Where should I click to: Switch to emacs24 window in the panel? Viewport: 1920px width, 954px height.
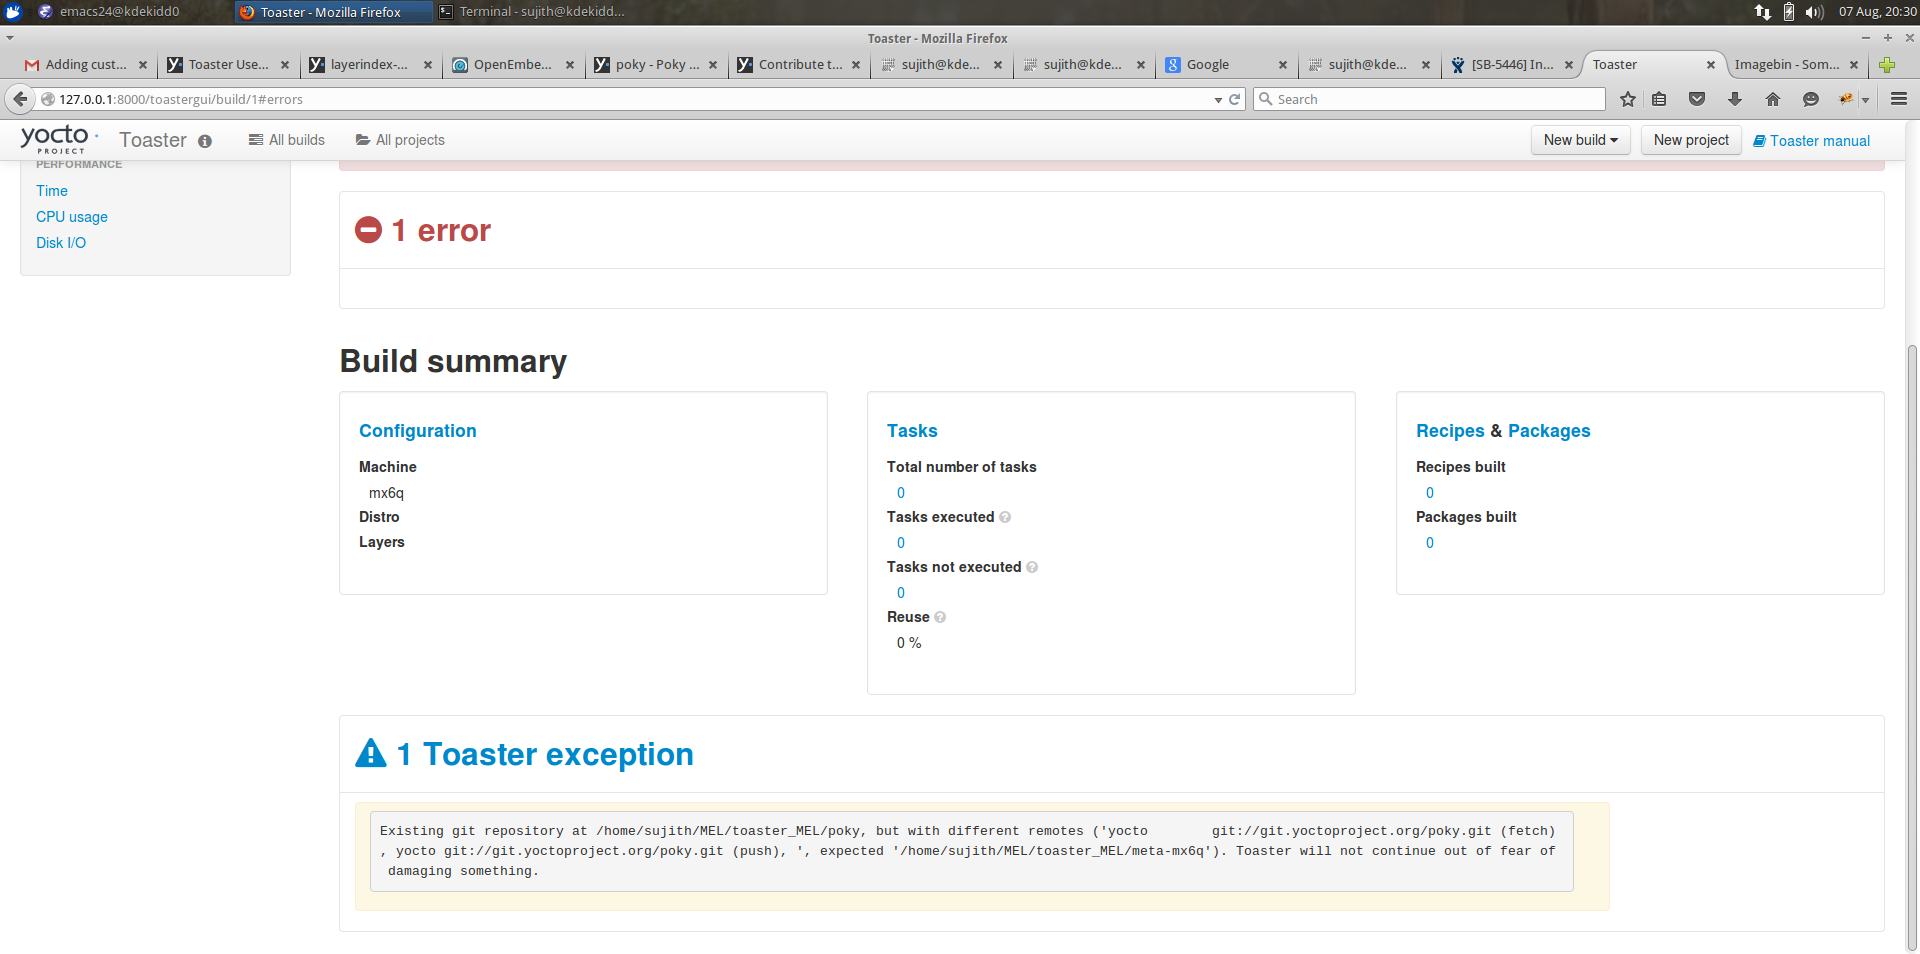coord(109,12)
